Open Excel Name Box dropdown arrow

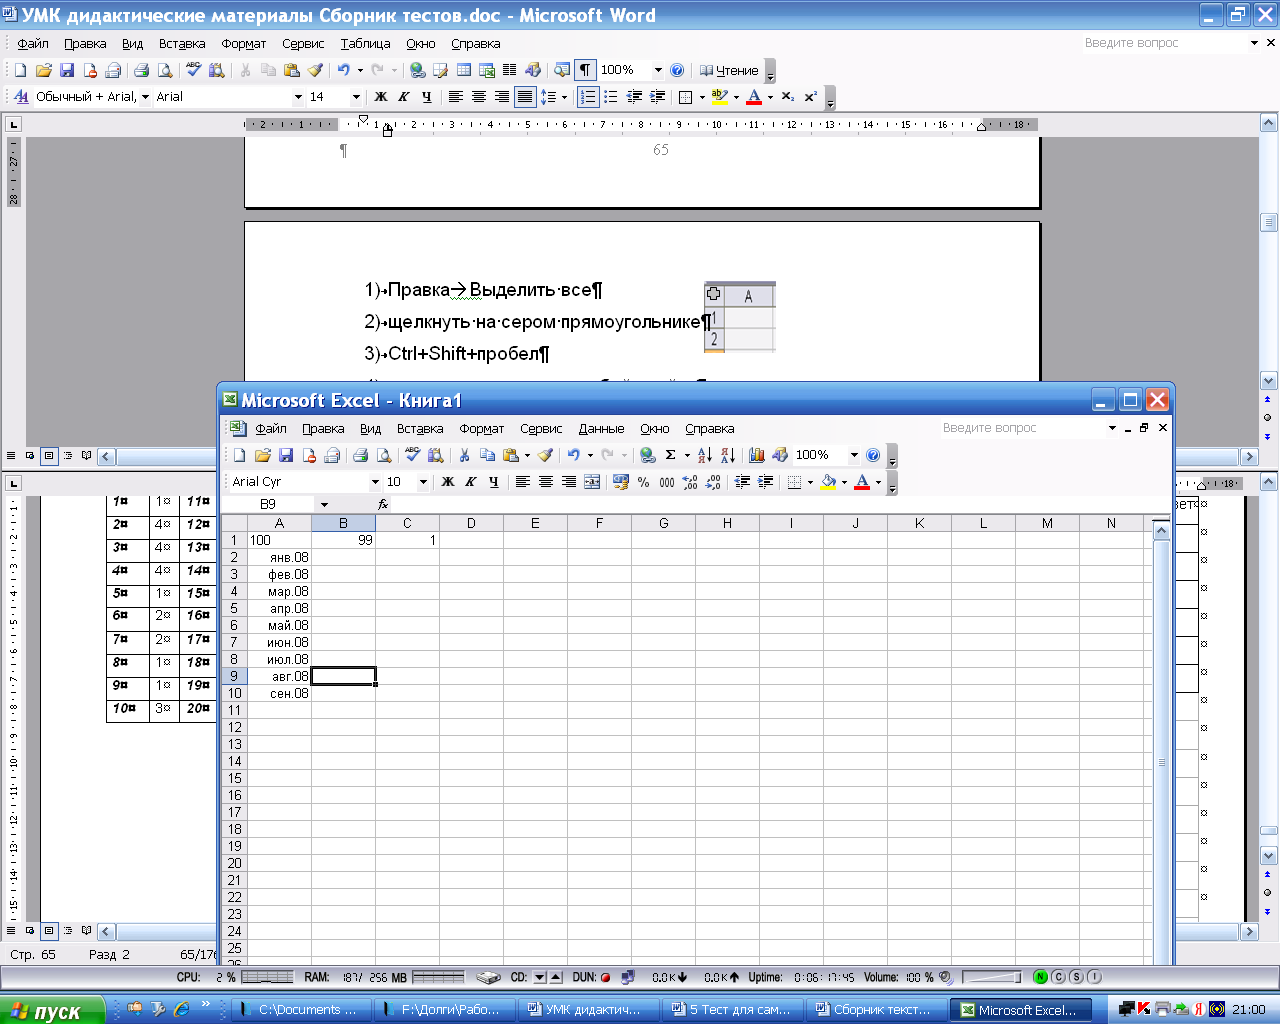(324, 505)
